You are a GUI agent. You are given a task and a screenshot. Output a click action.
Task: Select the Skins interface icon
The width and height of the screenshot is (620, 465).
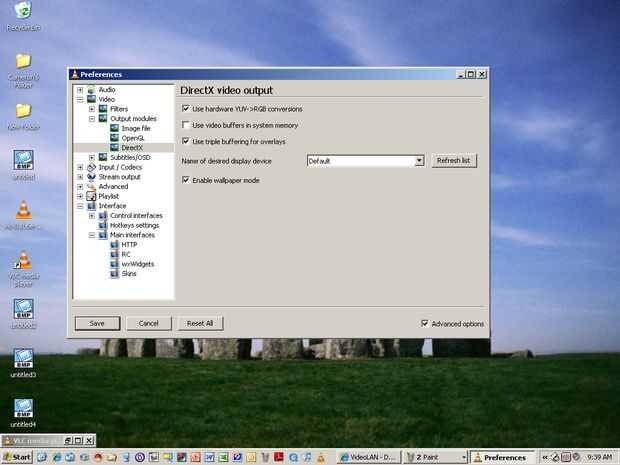114,273
